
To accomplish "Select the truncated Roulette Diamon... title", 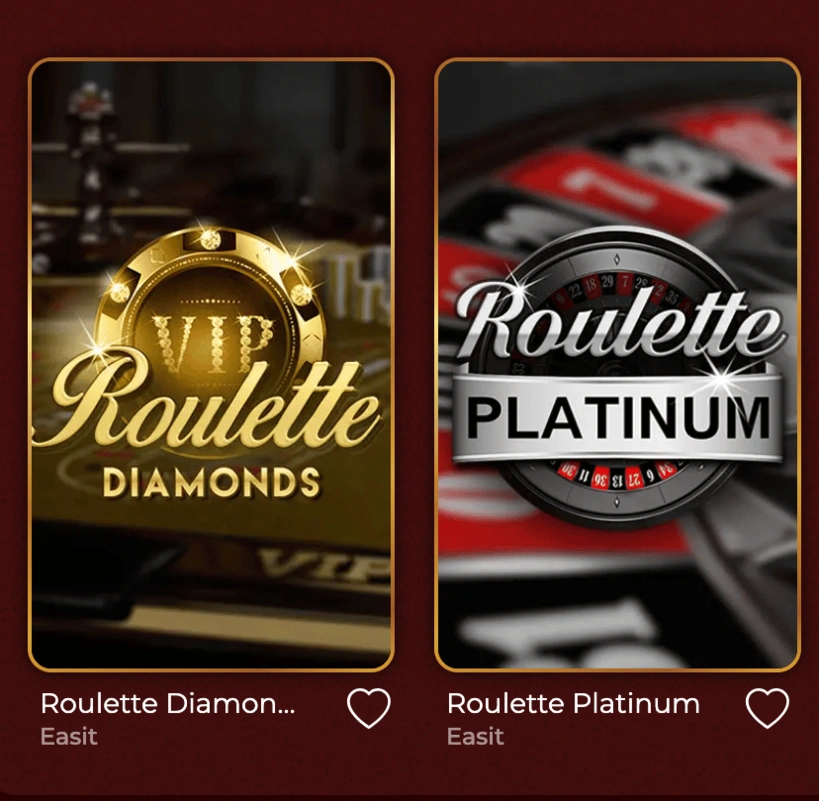I will 168,703.
